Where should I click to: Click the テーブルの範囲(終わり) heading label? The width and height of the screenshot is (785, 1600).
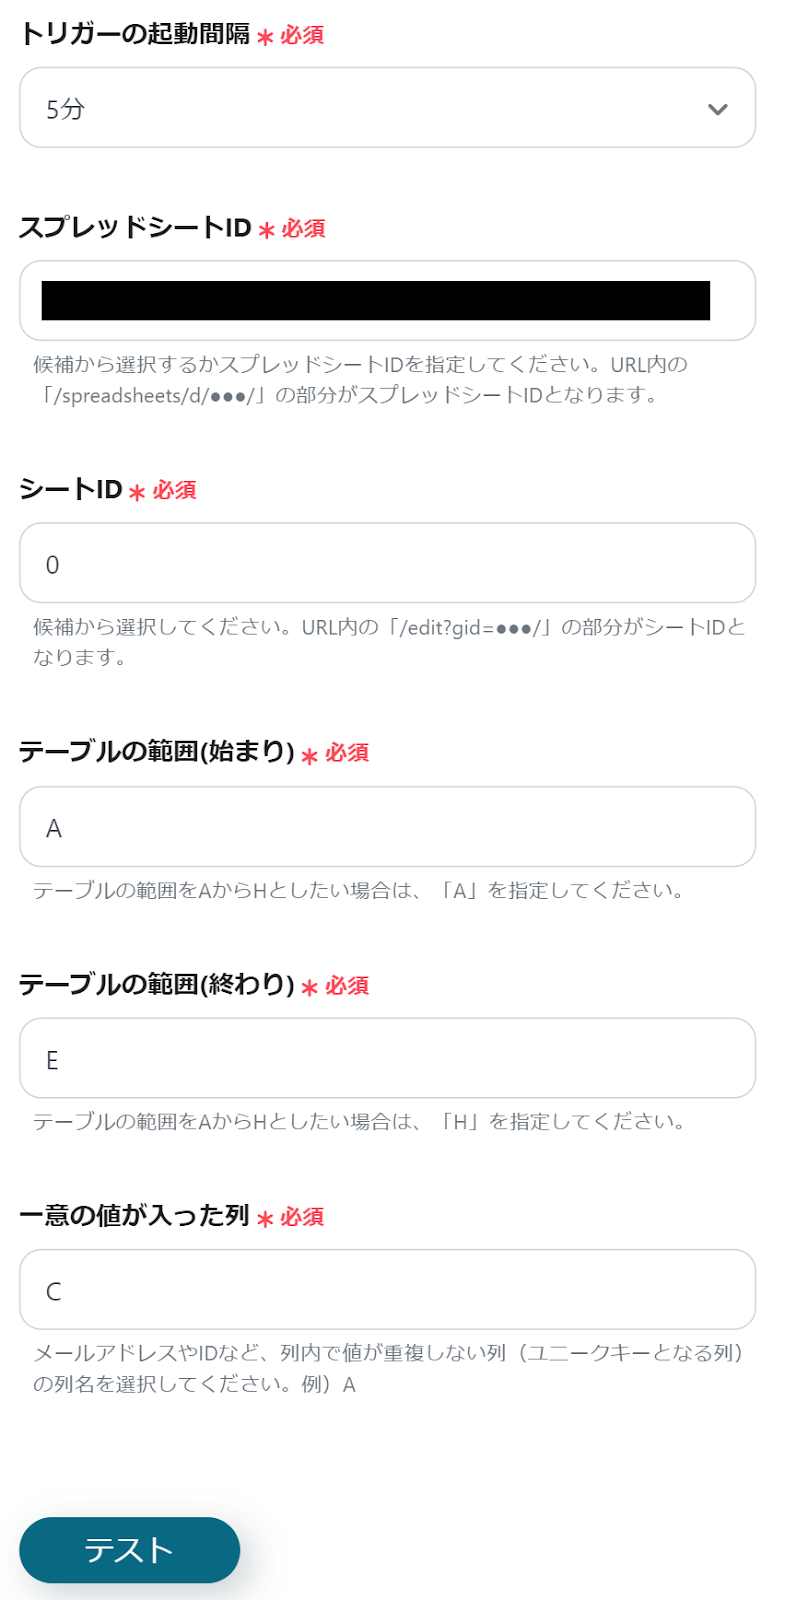click(157, 984)
